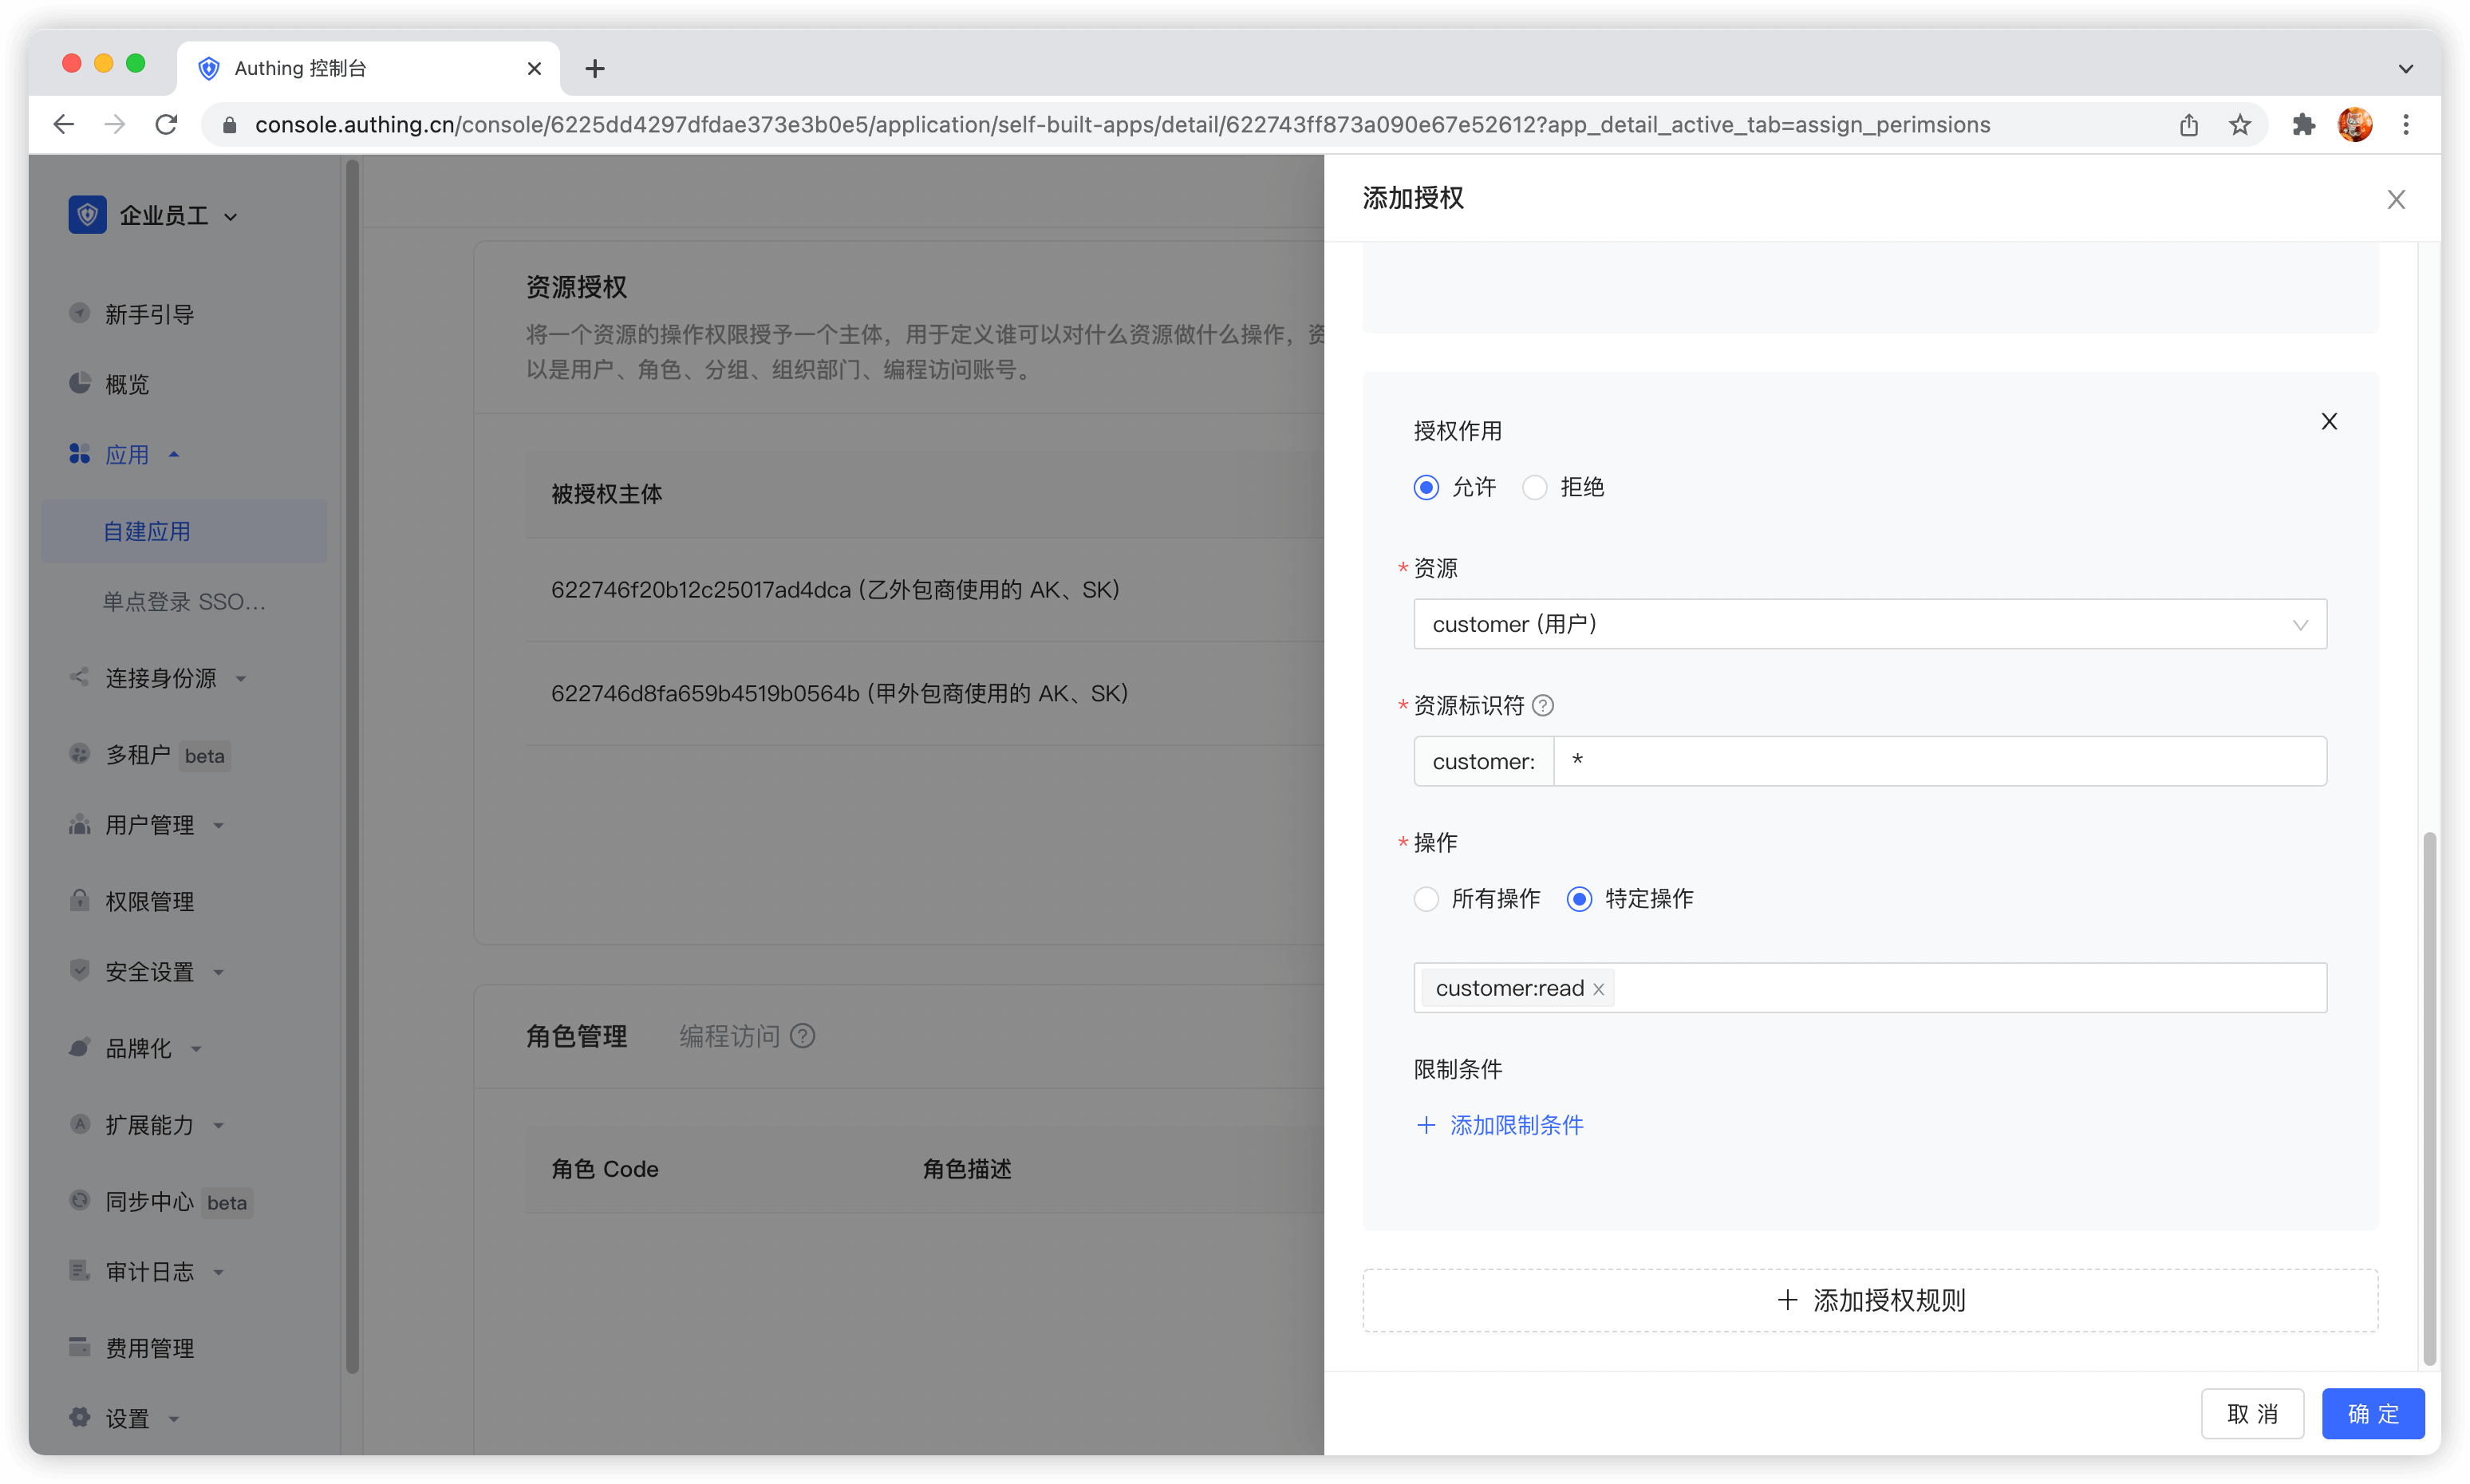Viewport: 2470px width, 1484px height.
Task: Reload the page using refresh icon
Action: click(167, 125)
